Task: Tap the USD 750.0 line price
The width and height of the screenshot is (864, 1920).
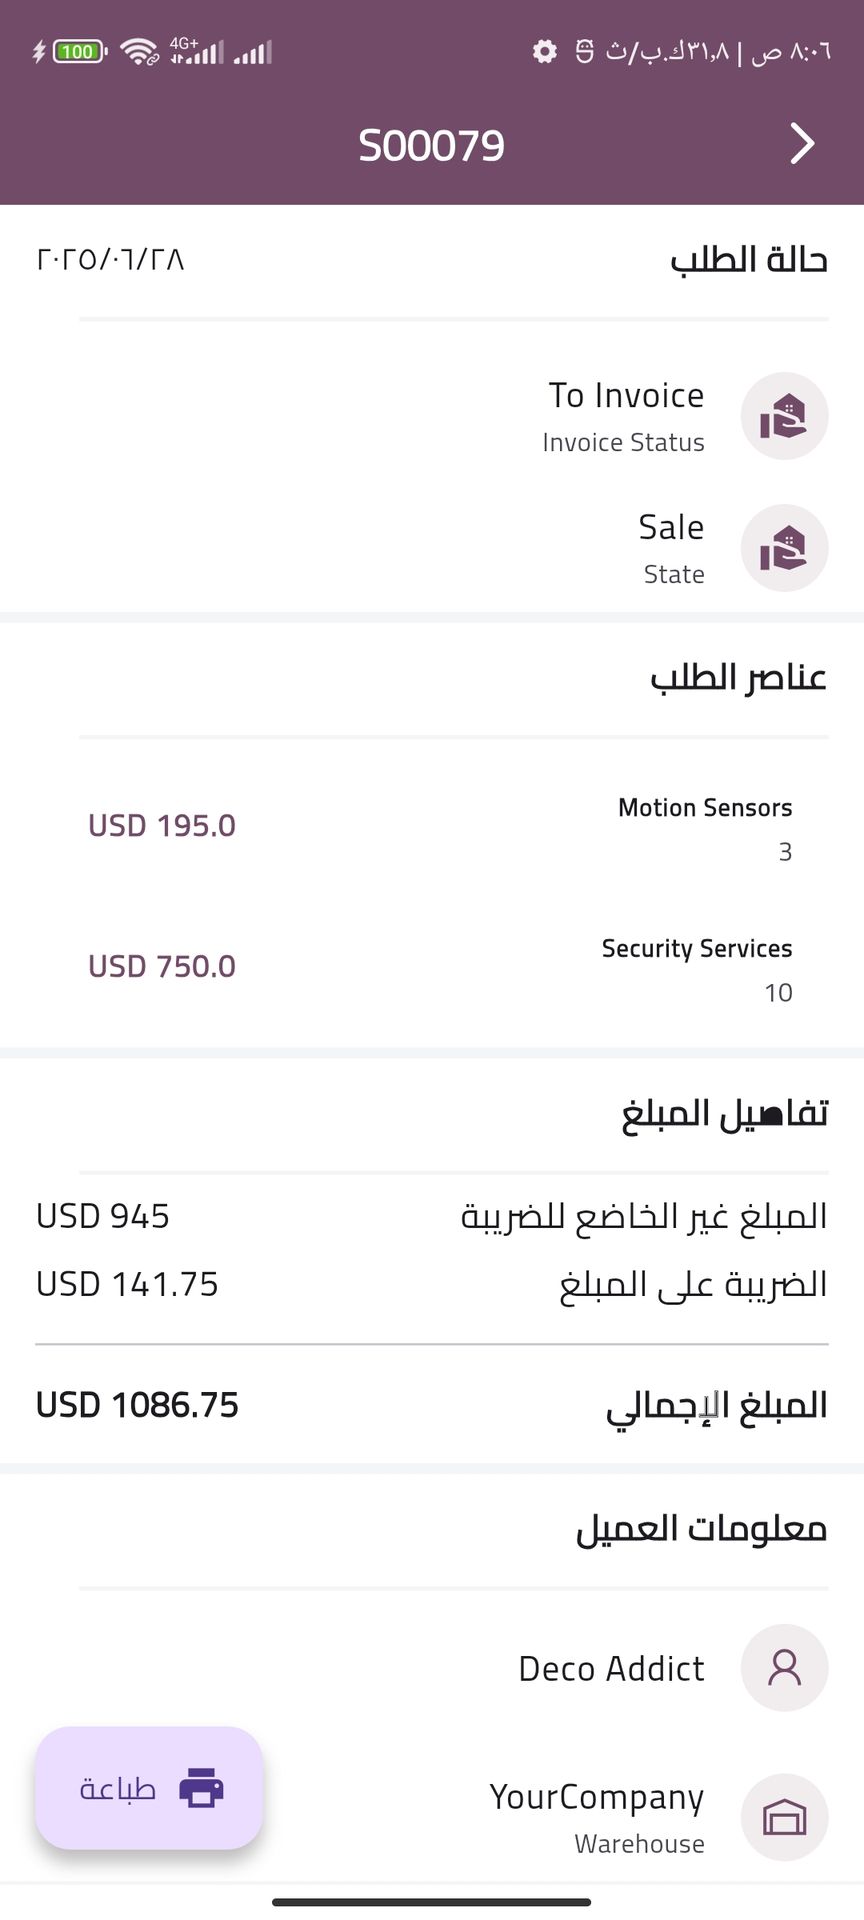Action: tap(162, 967)
